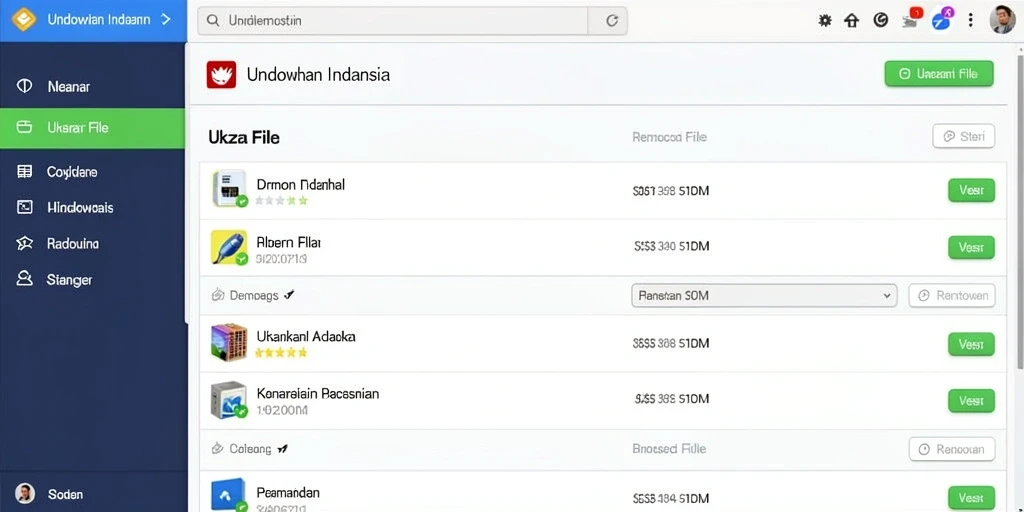Open Coyjdane in the sidebar

[x=92, y=172]
